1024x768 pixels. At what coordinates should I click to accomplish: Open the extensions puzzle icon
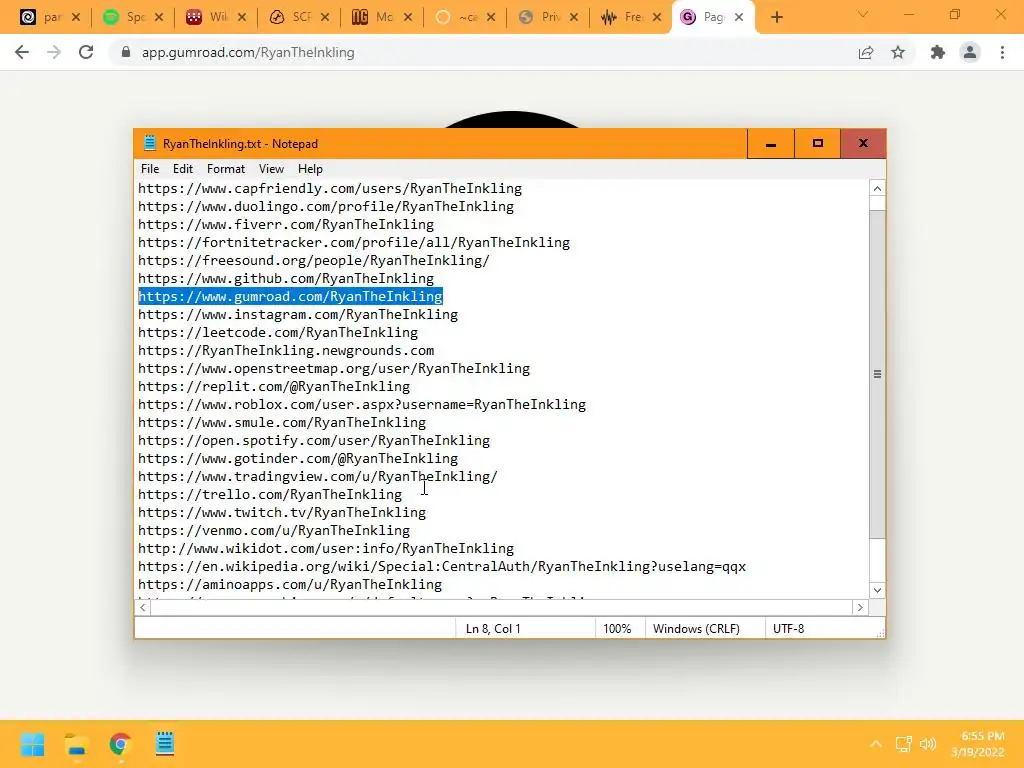click(x=938, y=52)
